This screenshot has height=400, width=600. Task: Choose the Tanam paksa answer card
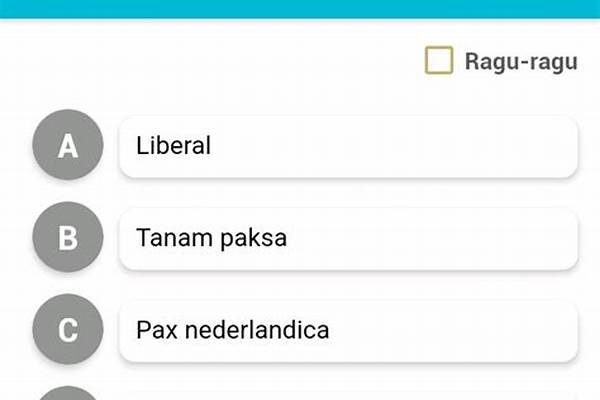(x=348, y=238)
